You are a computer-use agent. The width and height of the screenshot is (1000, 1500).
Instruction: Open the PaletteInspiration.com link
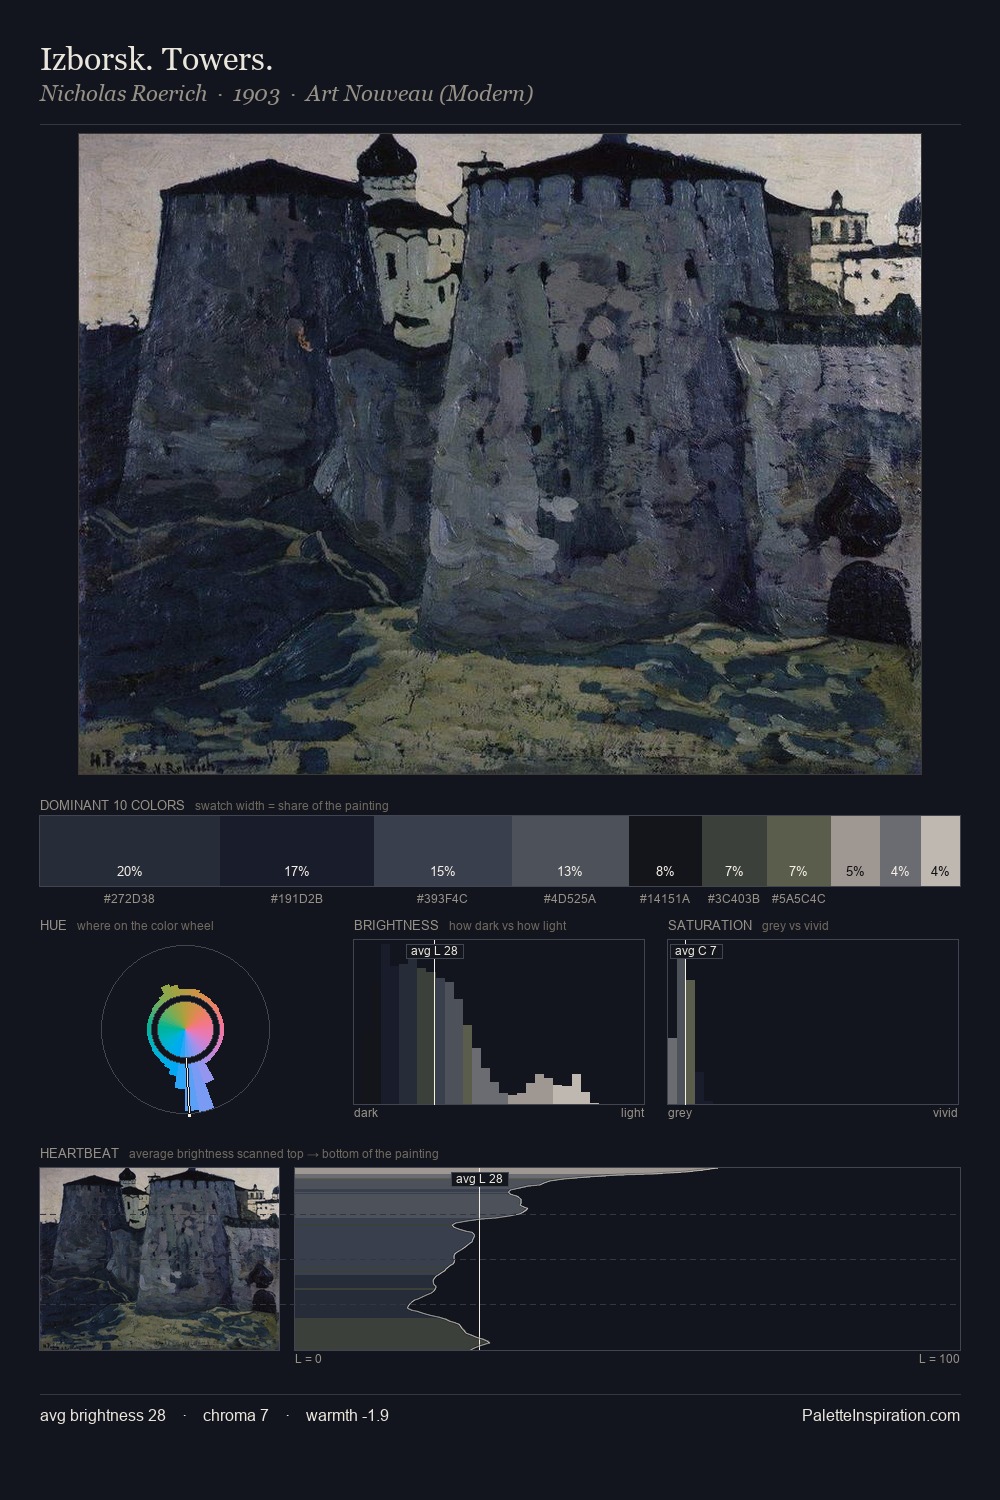(x=881, y=1415)
